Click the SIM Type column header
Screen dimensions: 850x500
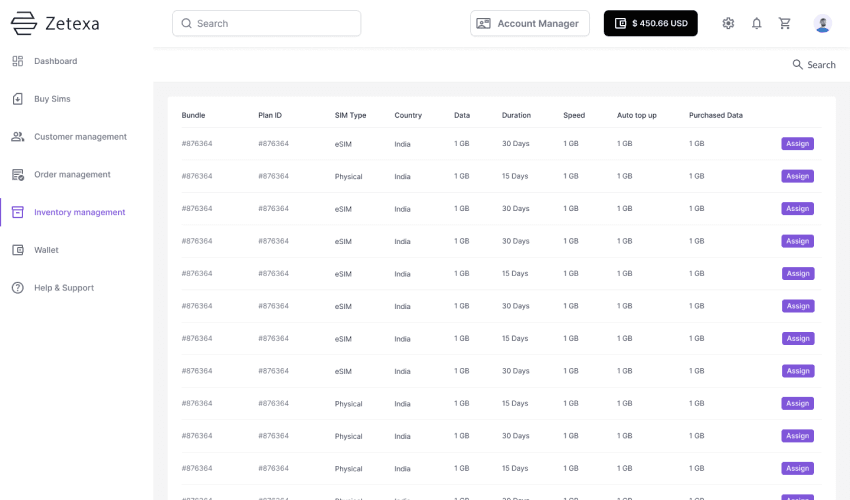[350, 115]
